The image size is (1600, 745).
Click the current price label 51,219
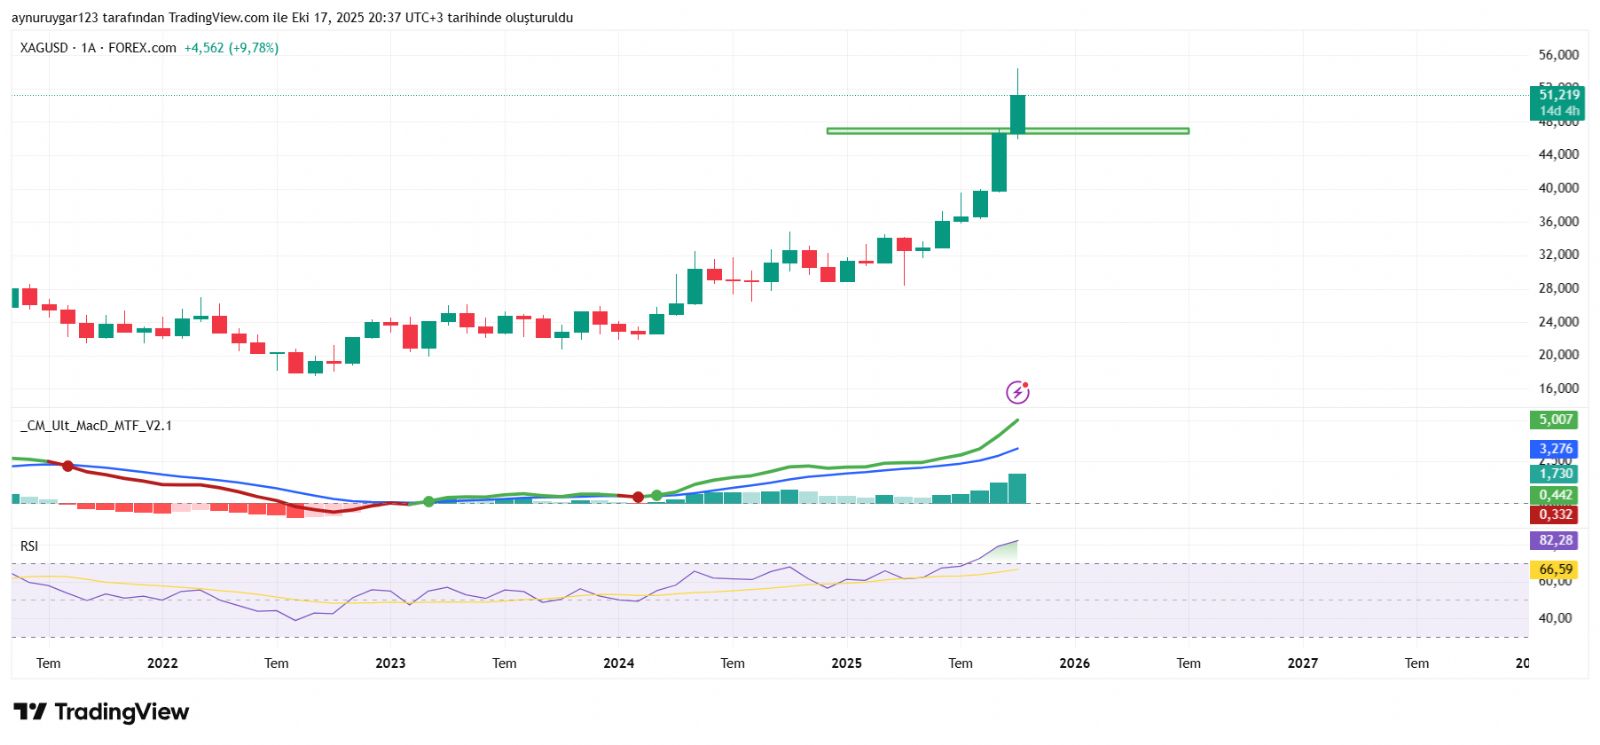[x=1558, y=95]
